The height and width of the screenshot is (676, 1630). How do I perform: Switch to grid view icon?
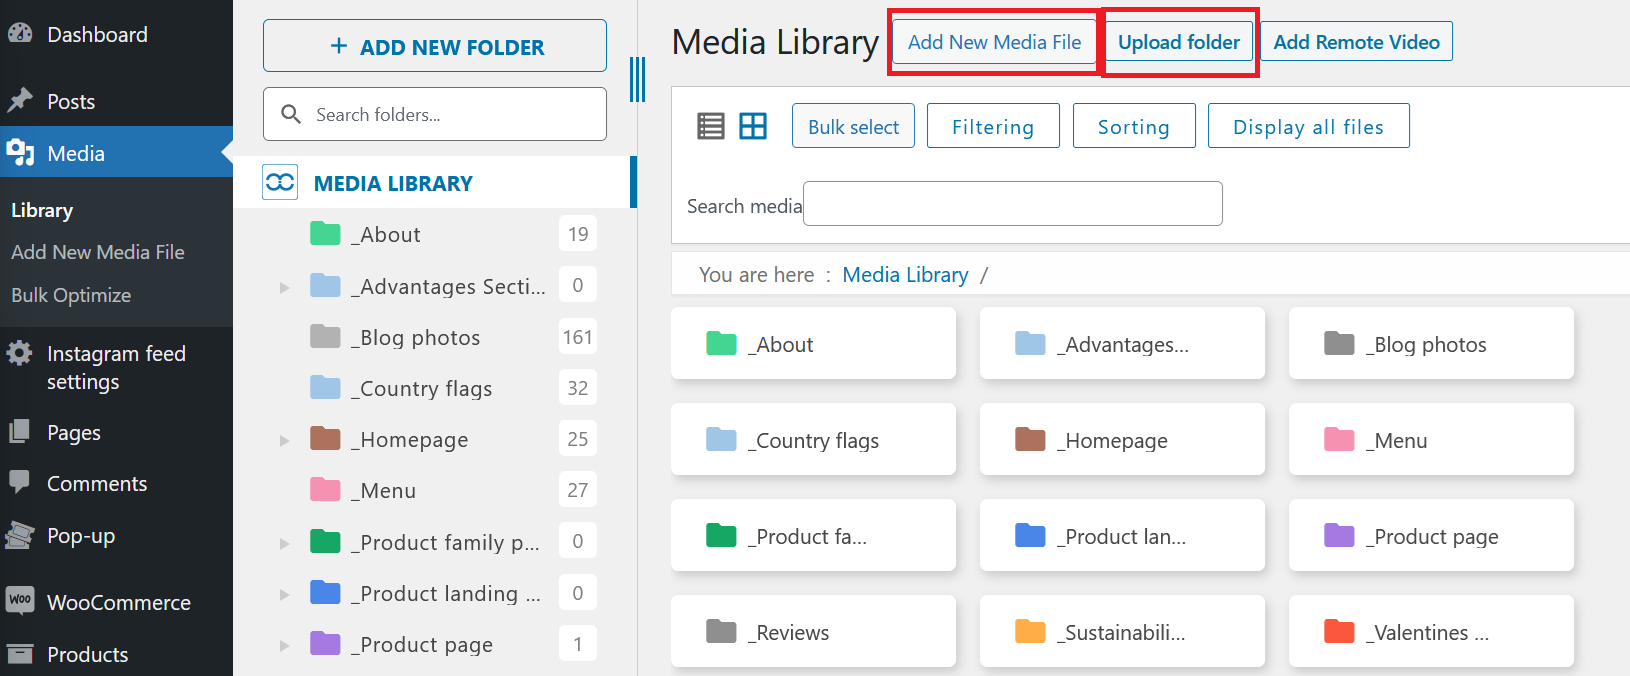pyautogui.click(x=753, y=126)
